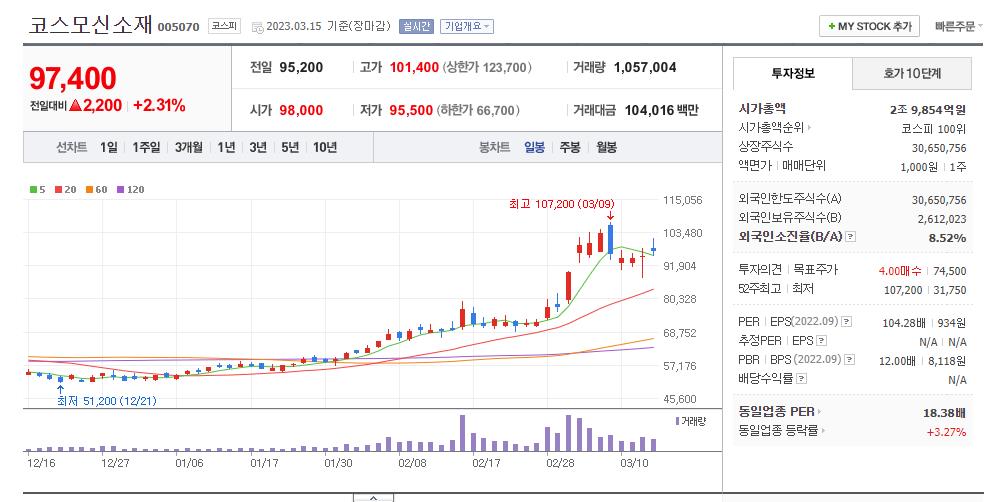Switch to the 투자정보 tab
Screen dimensions: 1004x502
tap(793, 74)
